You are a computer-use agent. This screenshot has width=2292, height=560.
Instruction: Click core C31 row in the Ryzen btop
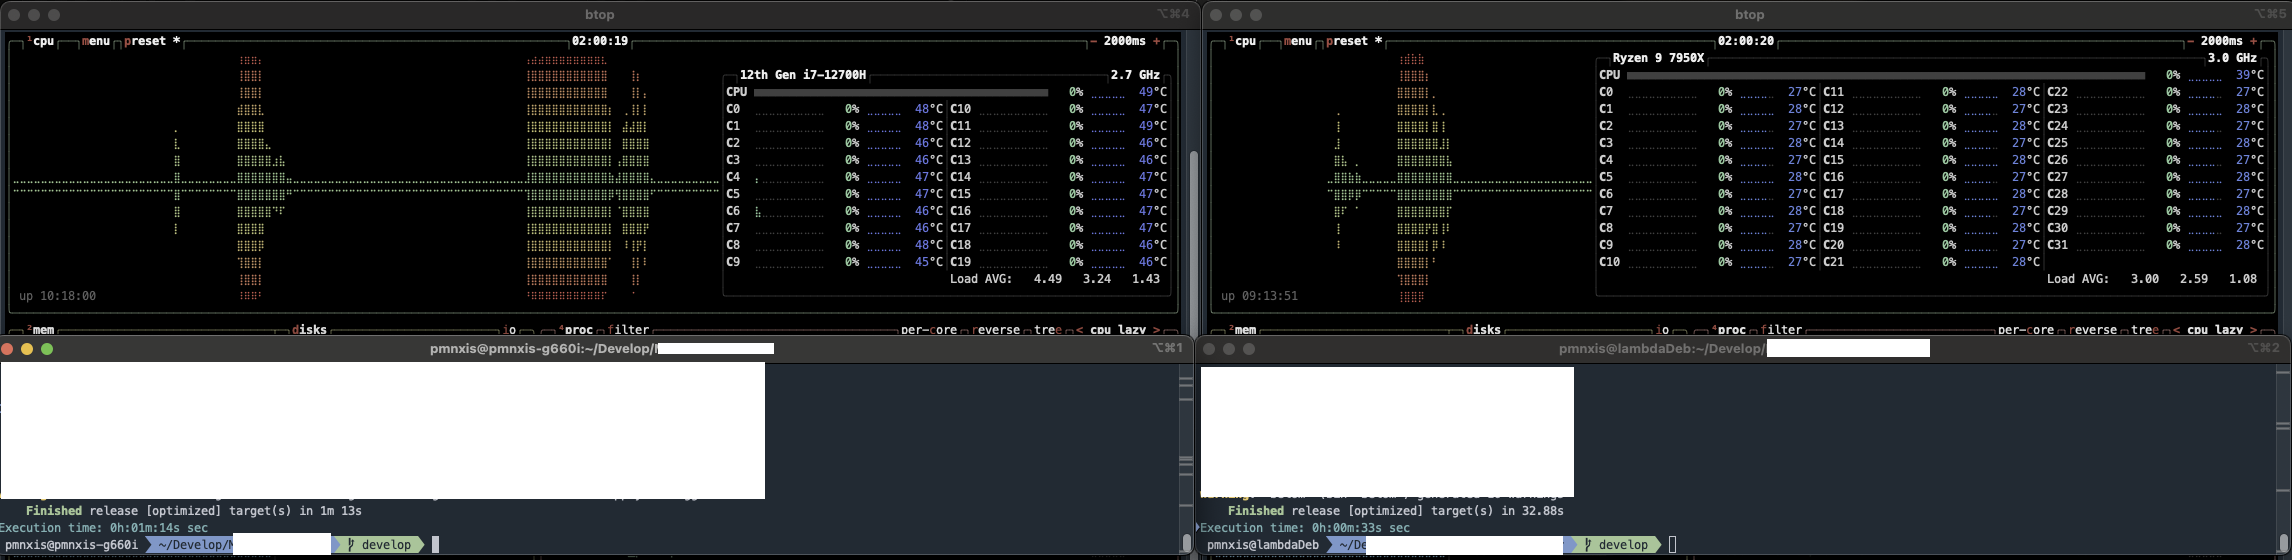pos(2153,245)
